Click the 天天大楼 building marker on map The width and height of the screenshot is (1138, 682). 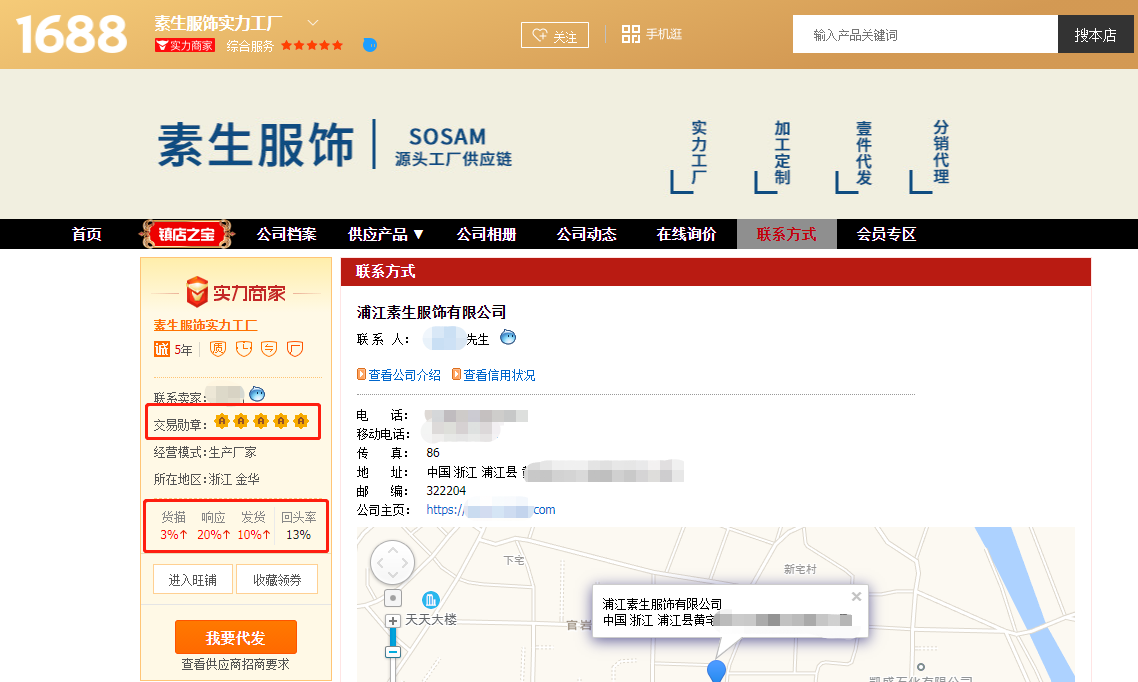tap(430, 600)
